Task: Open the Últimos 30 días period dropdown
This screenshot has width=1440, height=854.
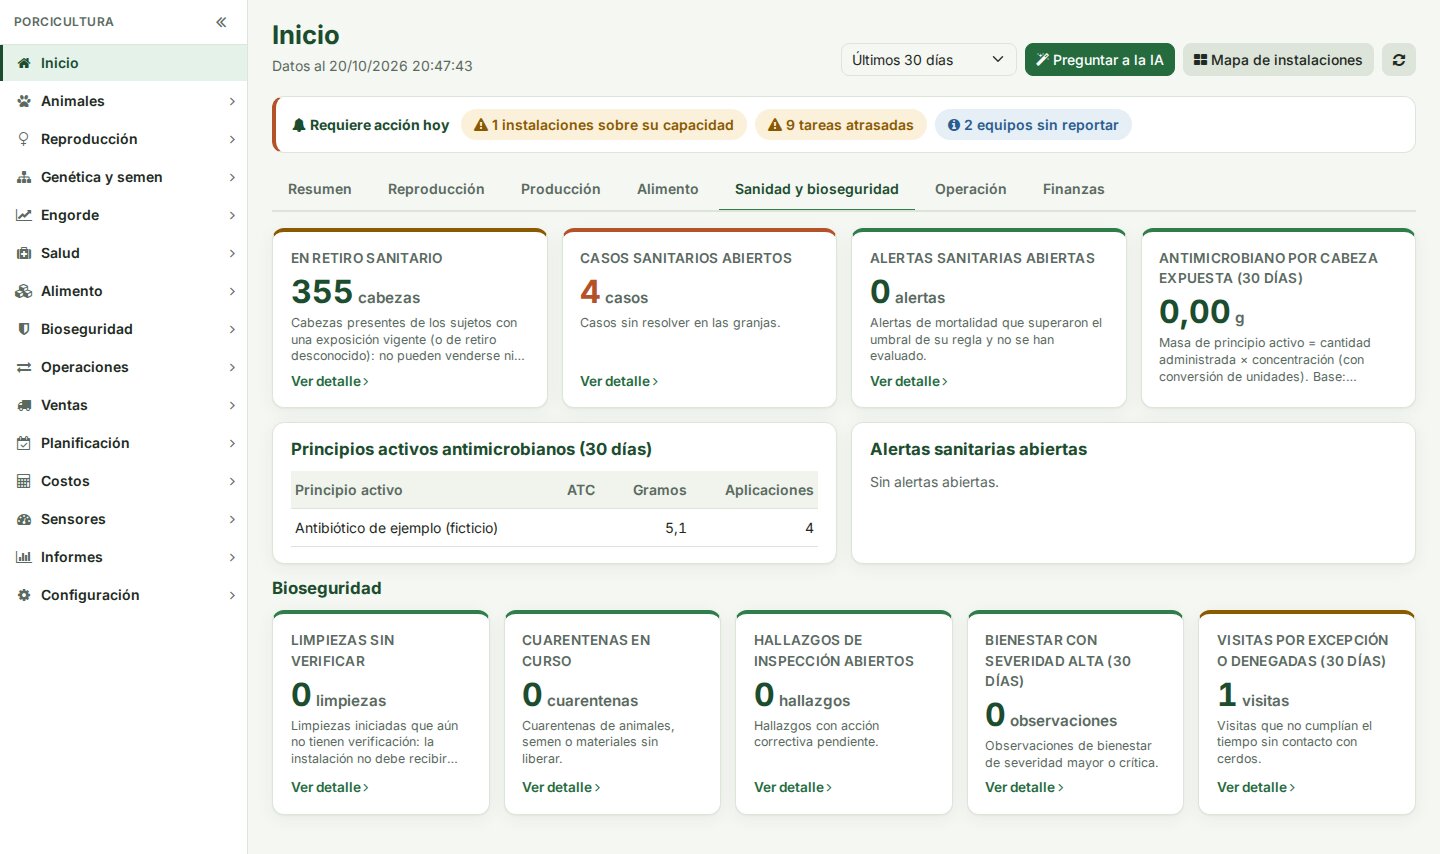Action: pos(928,60)
